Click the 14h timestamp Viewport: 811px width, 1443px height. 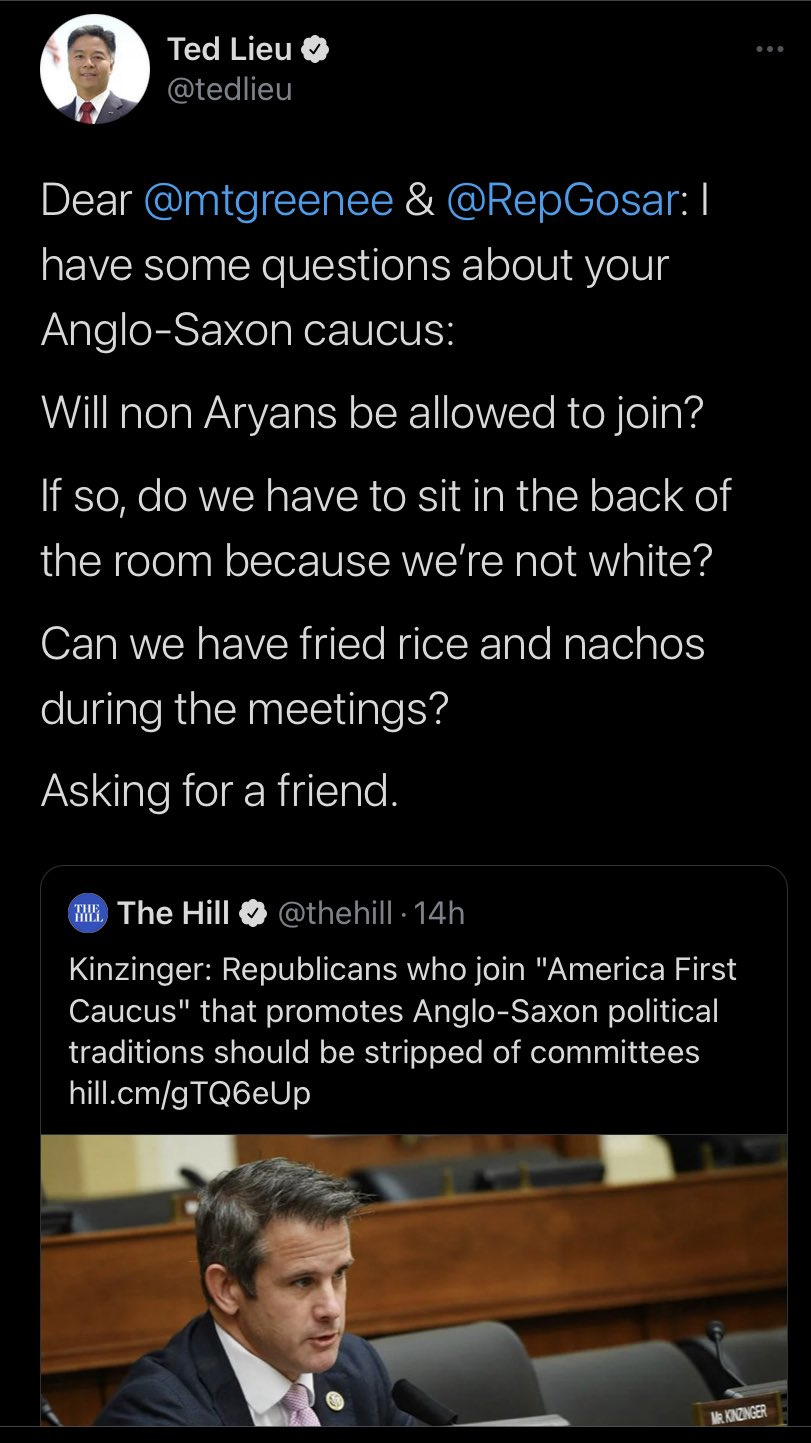(439, 913)
